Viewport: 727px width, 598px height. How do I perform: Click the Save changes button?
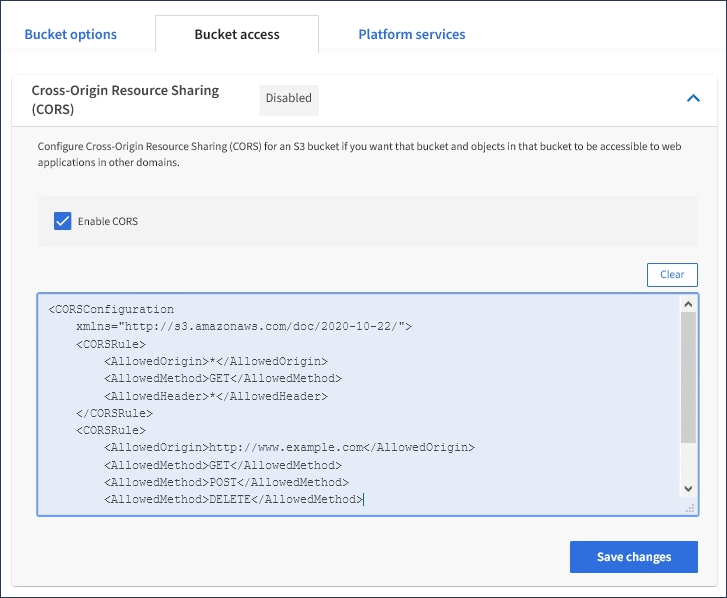tap(633, 557)
